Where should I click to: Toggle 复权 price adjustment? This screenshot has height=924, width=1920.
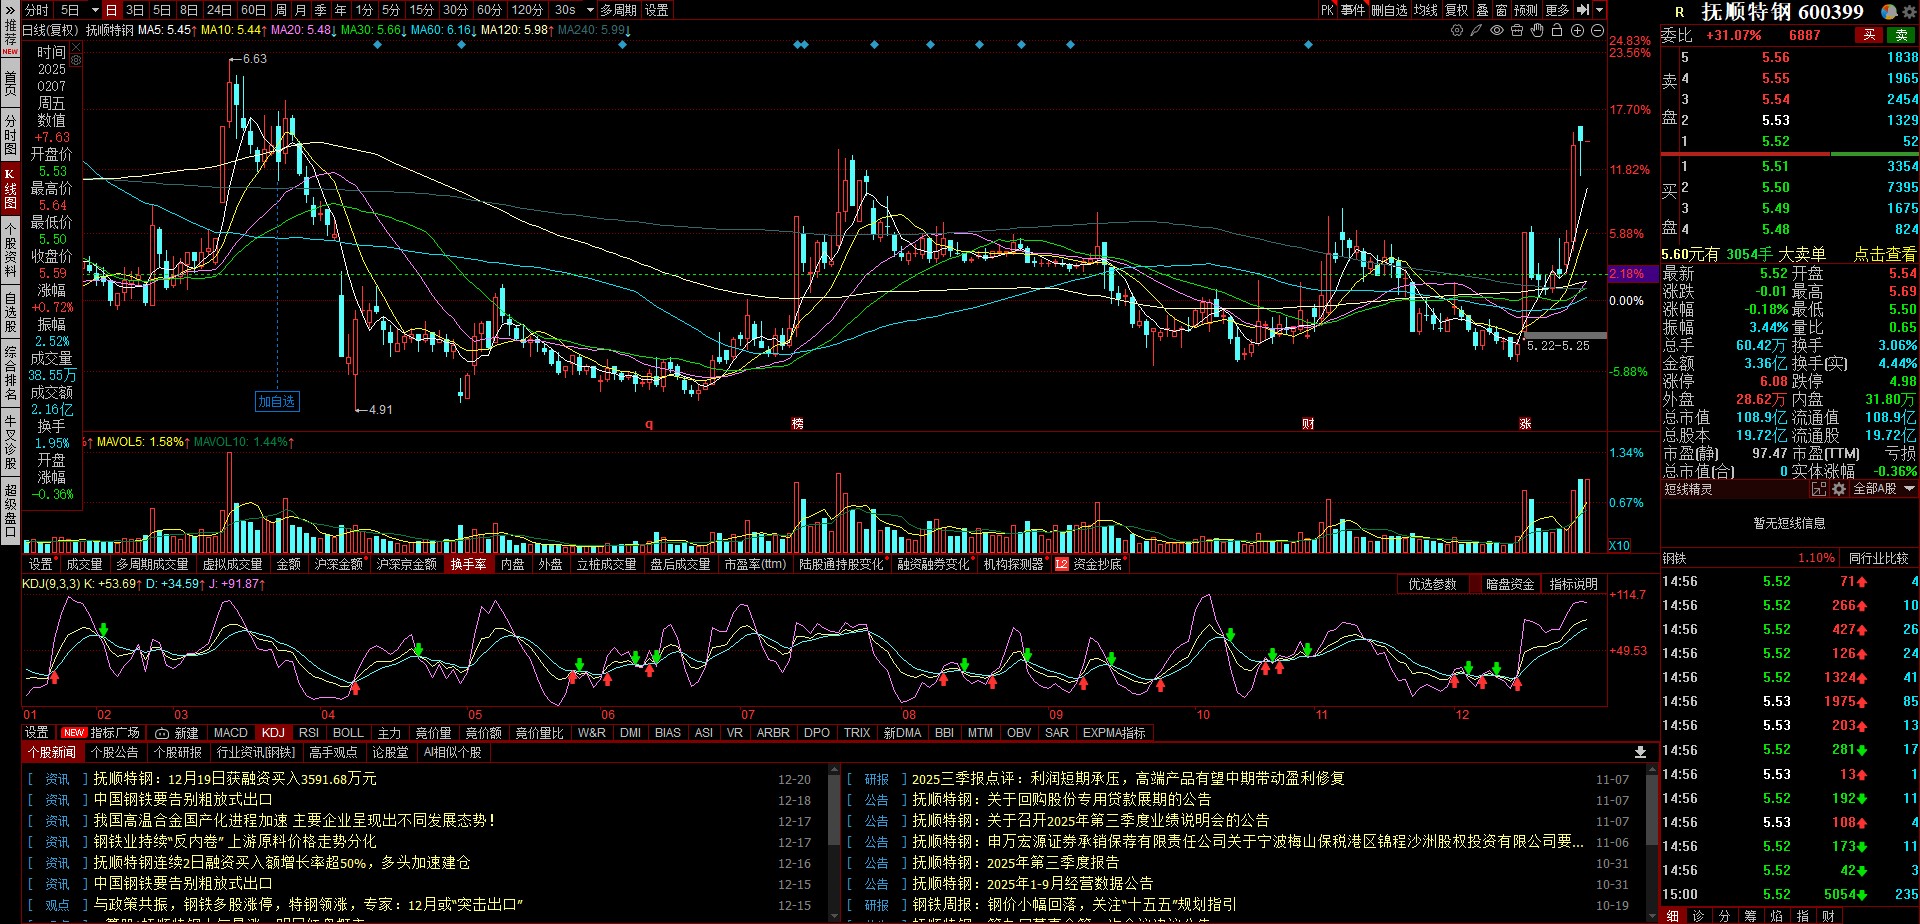coord(1457,10)
